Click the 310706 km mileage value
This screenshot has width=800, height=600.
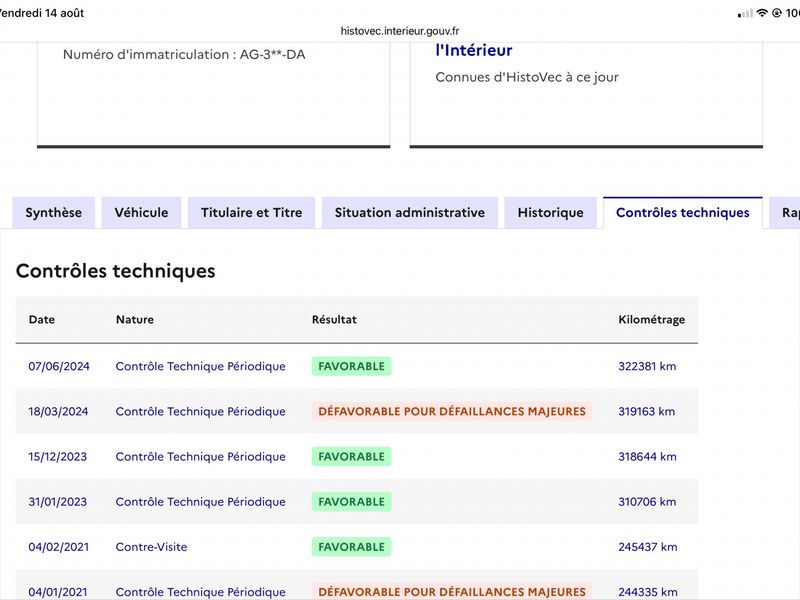pyautogui.click(x=647, y=502)
